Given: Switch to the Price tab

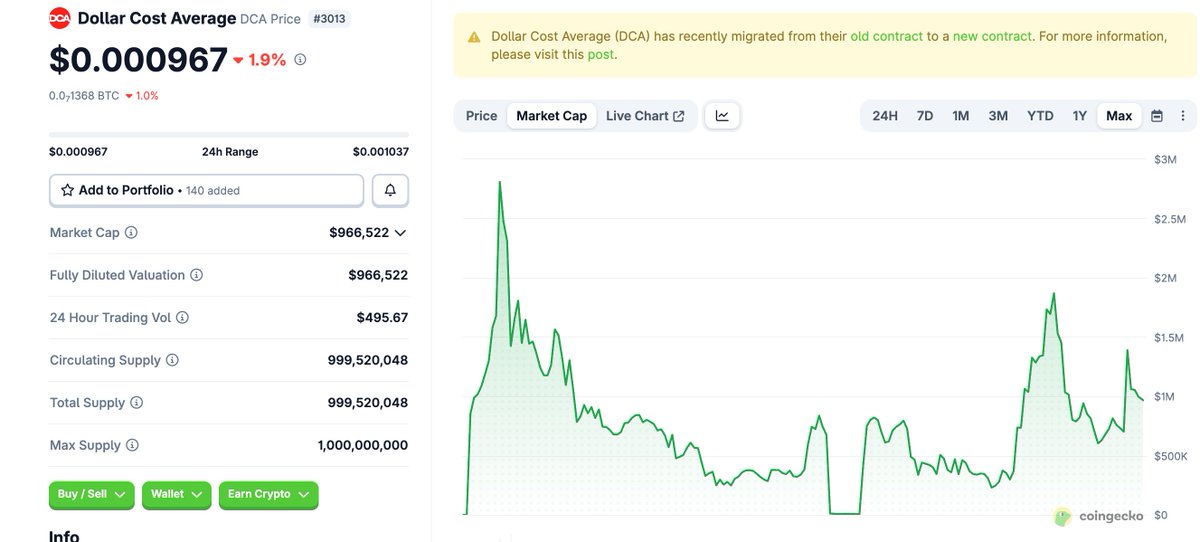Looking at the screenshot, I should (481, 116).
